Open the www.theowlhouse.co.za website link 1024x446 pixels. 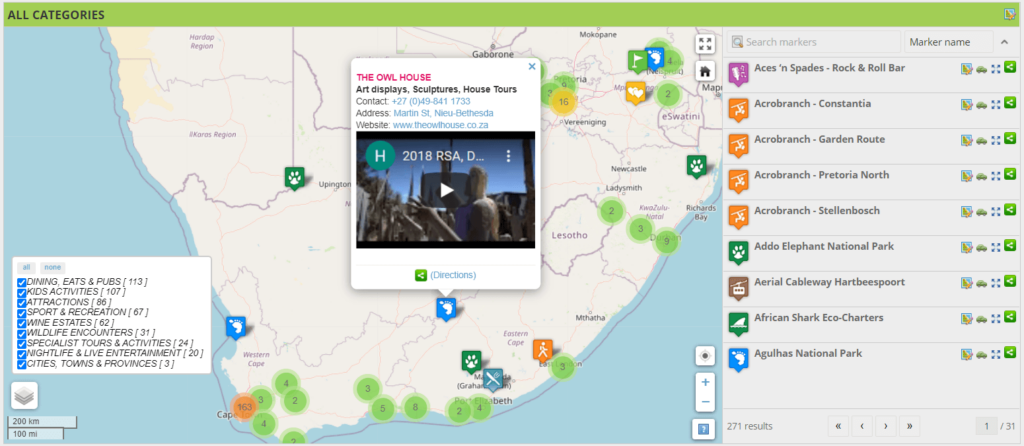[440, 125]
